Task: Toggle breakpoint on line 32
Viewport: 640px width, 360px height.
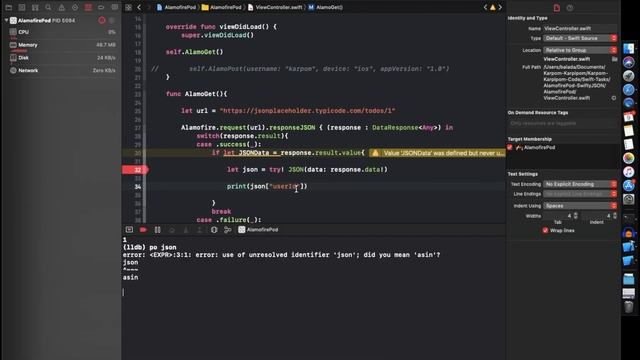Action: pos(135,170)
